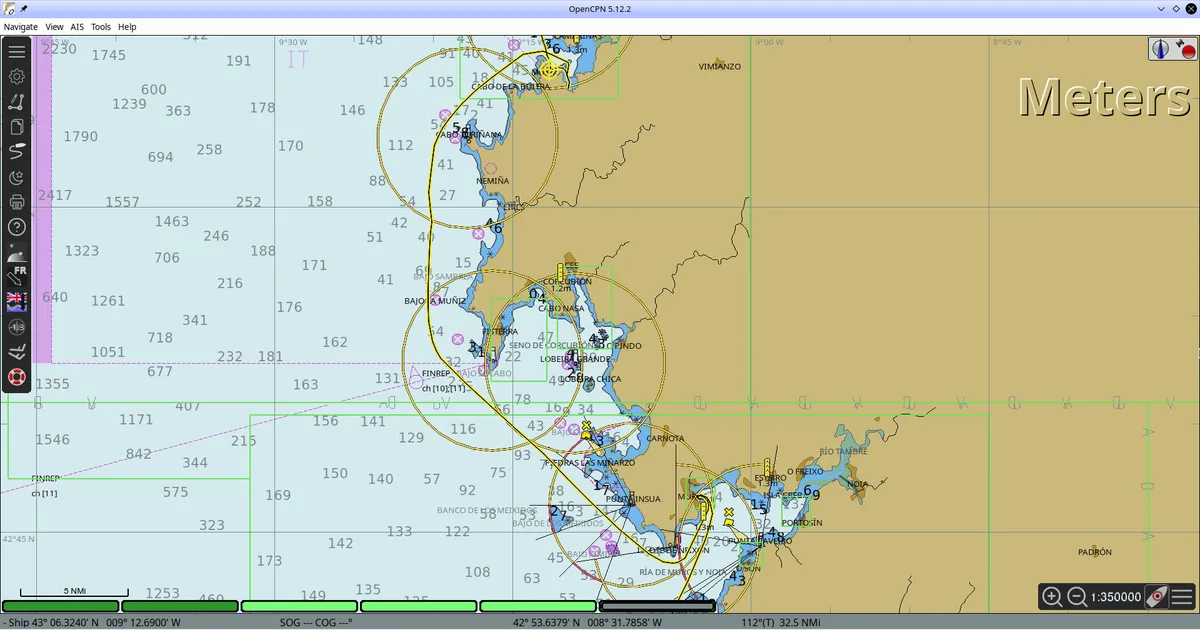Toggle auto-follow ship button
Image resolution: width=1200 pixels, height=630 pixels.
(1156, 597)
